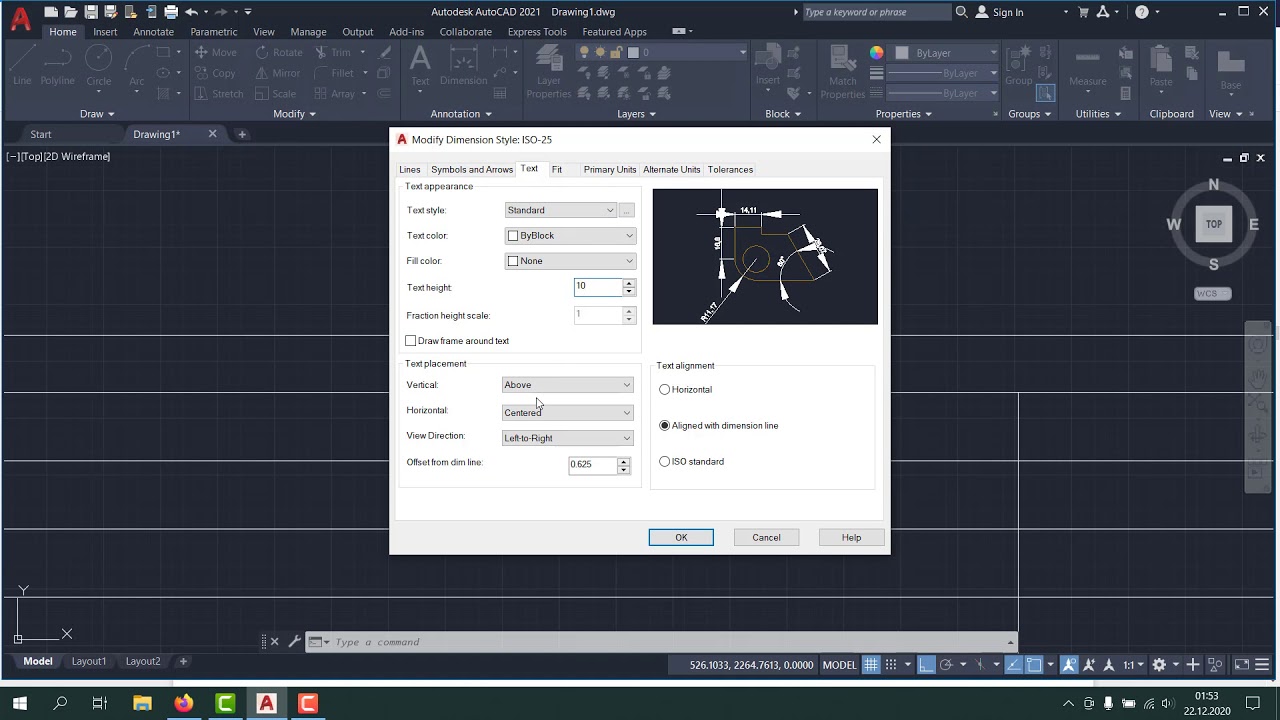Click Sign In link in title bar
The width and height of the screenshot is (1280, 720).
point(1008,12)
